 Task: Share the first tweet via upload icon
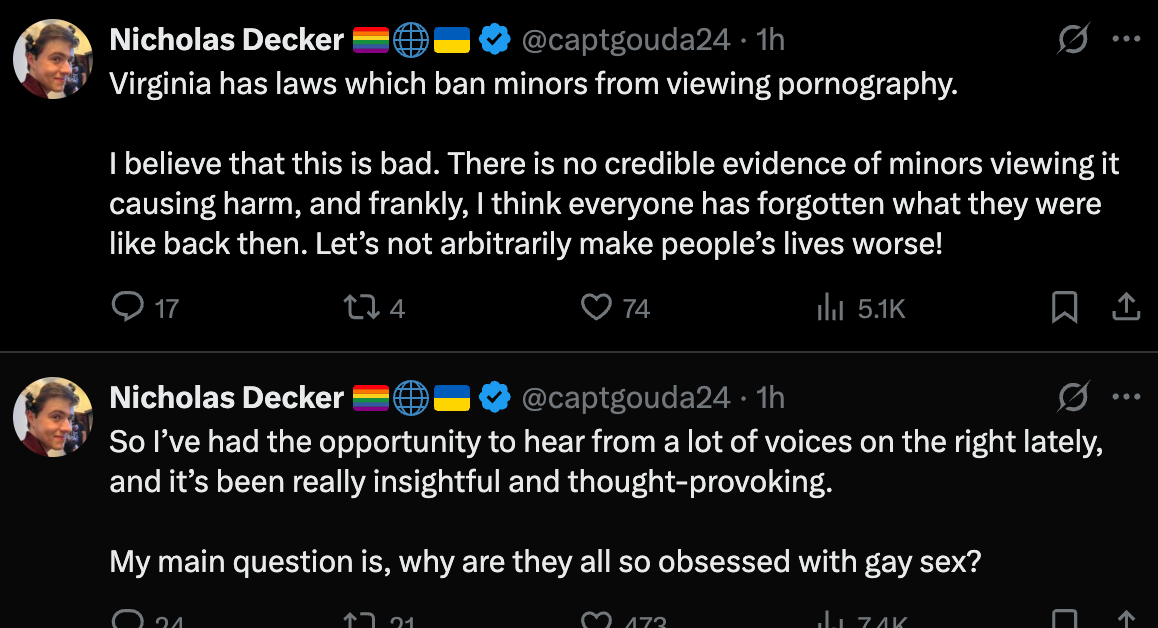[1126, 307]
